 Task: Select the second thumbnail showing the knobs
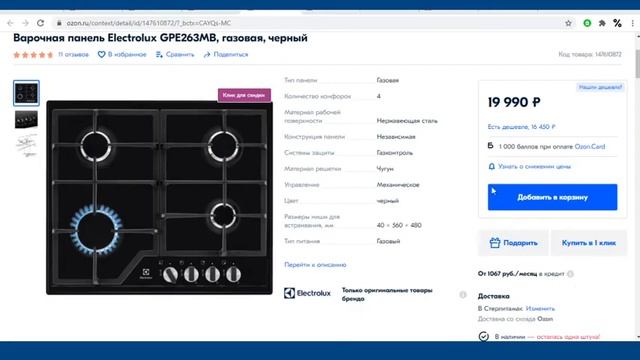coord(27,119)
